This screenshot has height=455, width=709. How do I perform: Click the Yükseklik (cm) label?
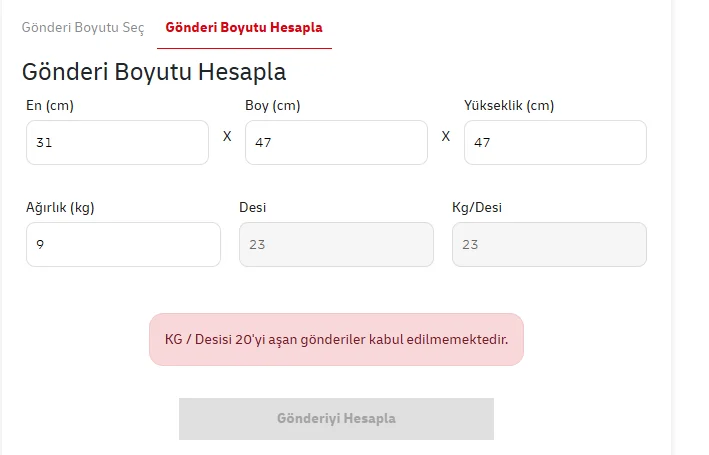pyautogui.click(x=509, y=105)
